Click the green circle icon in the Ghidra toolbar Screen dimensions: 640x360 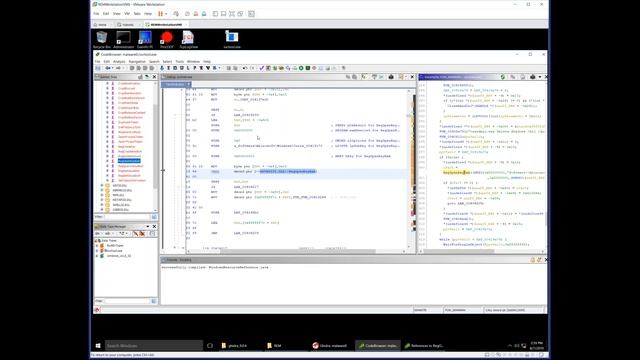click(x=301, y=68)
